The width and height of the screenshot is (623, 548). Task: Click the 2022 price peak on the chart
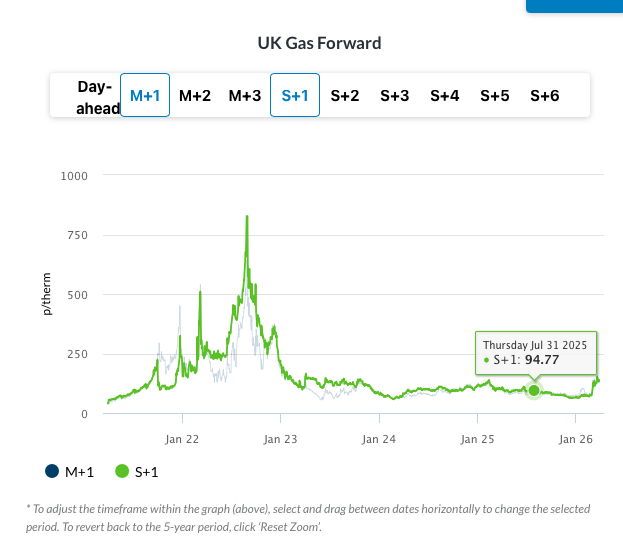pyautogui.click(x=247, y=217)
